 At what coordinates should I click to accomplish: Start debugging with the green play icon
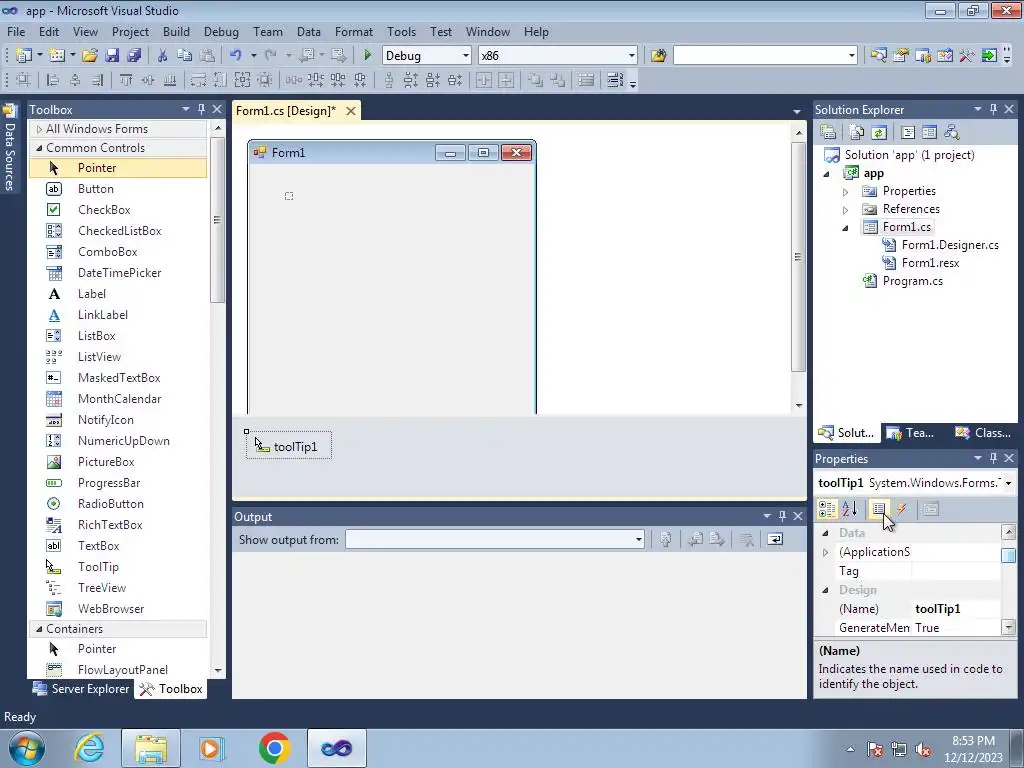[x=367, y=56]
